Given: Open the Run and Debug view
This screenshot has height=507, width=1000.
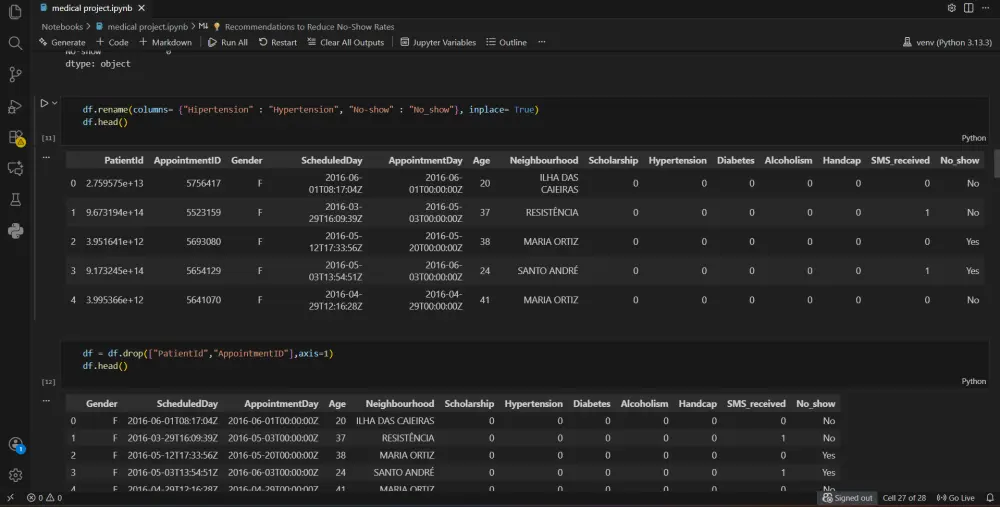Looking at the screenshot, I should pos(15,106).
